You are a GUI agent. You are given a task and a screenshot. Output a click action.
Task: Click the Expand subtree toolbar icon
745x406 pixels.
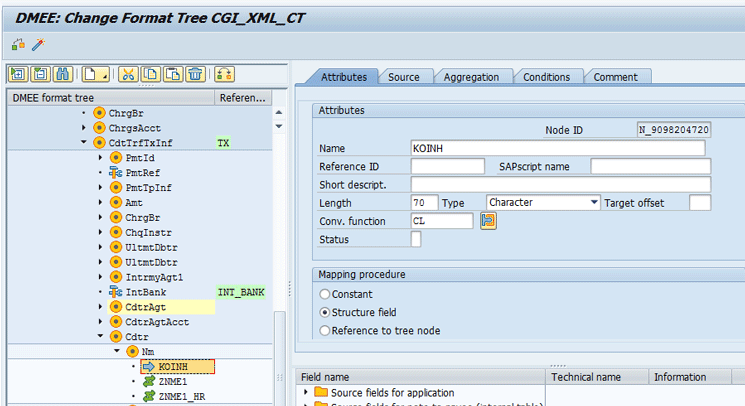point(17,74)
